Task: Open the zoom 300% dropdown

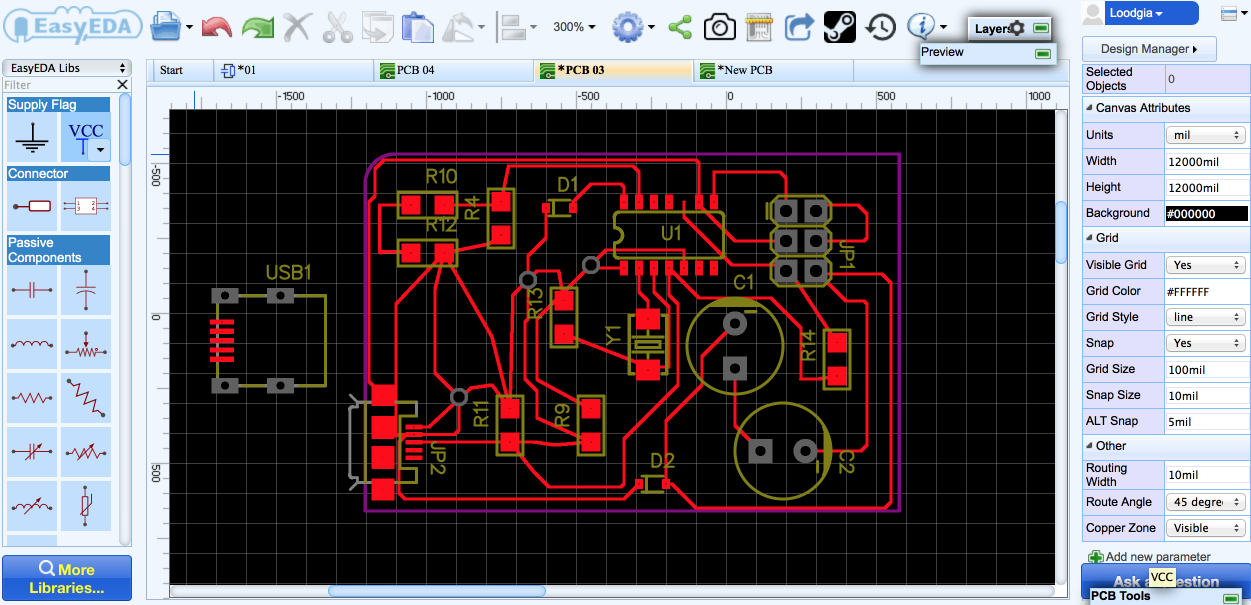Action: [575, 27]
